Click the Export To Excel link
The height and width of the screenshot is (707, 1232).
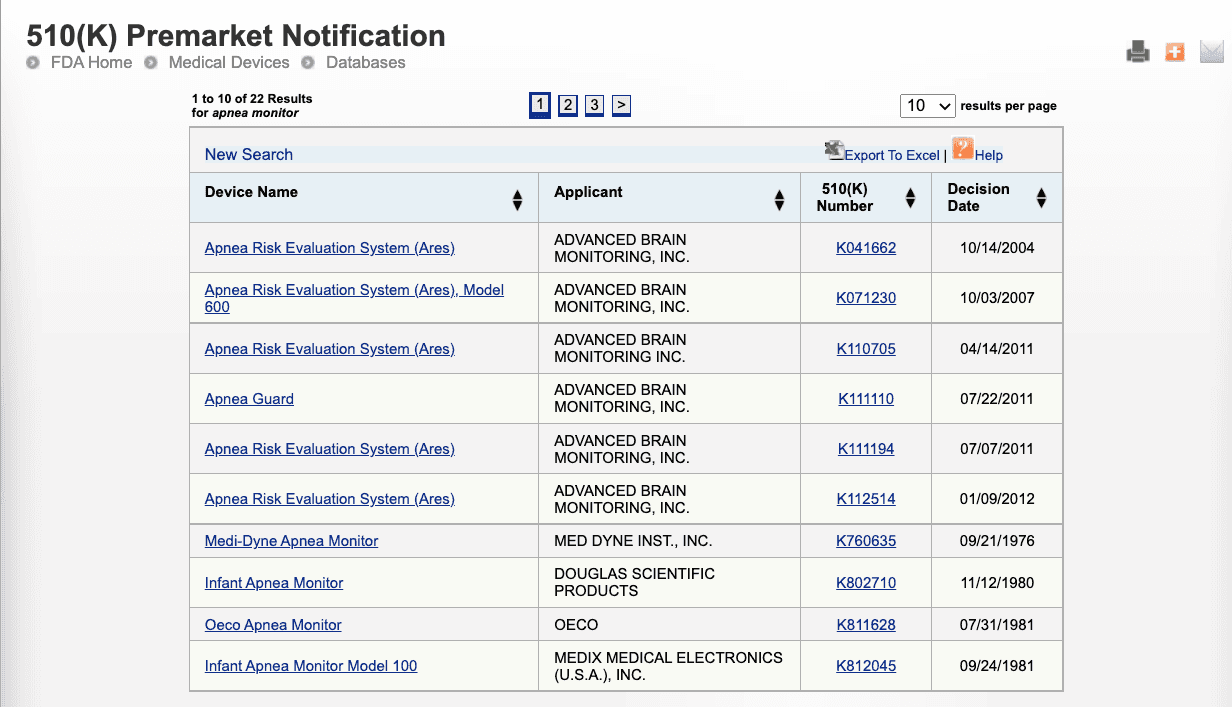point(892,155)
